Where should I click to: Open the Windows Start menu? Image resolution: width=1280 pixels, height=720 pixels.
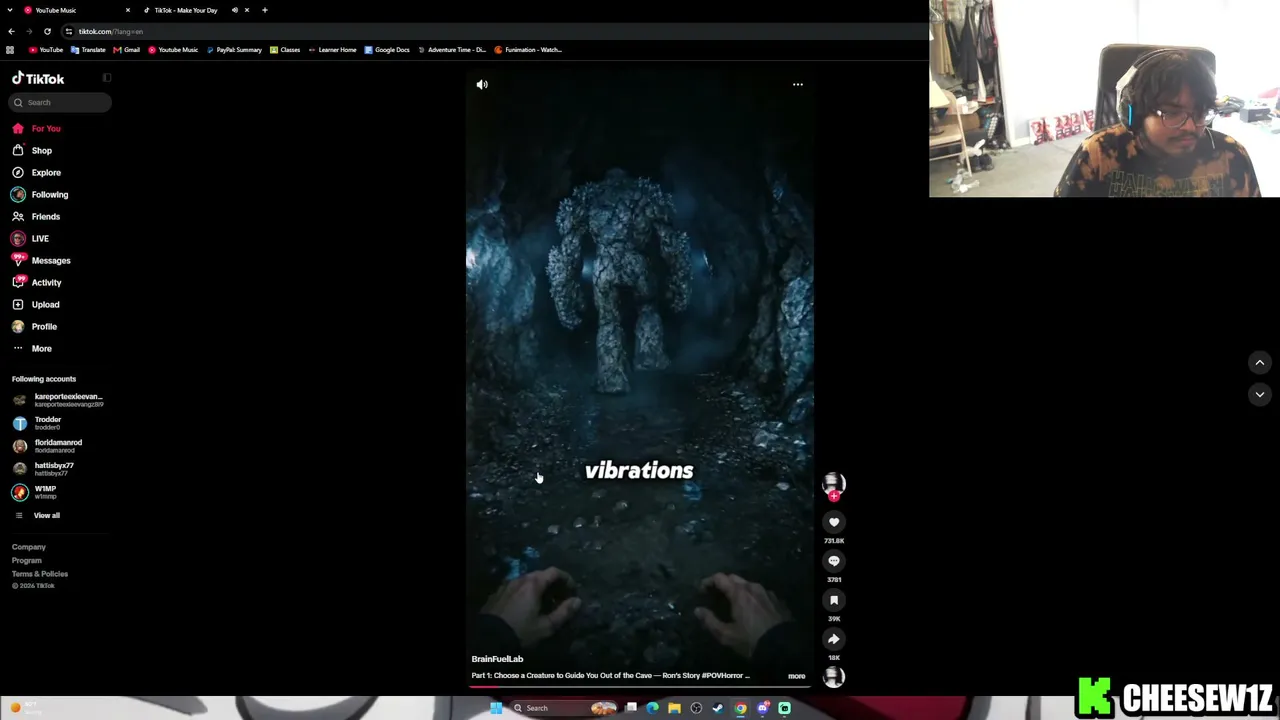[496, 708]
